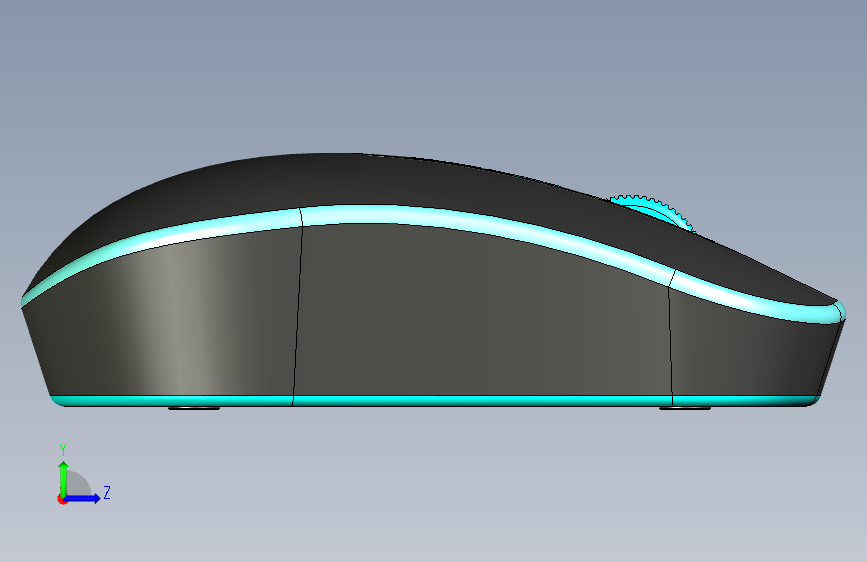This screenshot has width=867, height=562.
Task: Click the "Z" axis label
Action: tap(107, 492)
